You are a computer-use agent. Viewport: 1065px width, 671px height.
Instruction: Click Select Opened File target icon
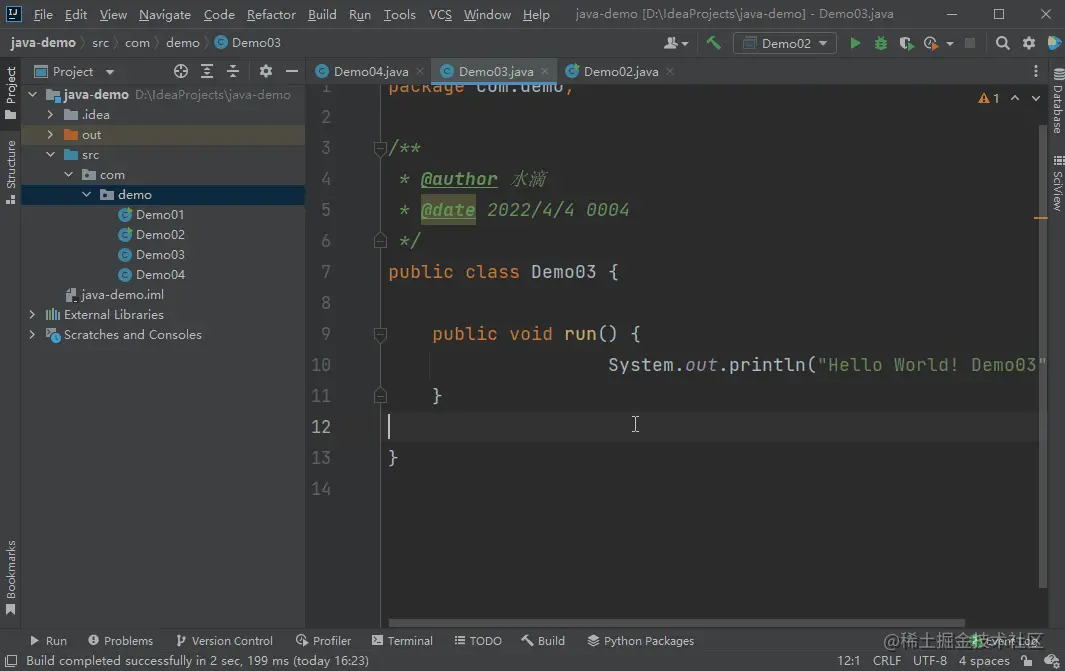coord(181,71)
